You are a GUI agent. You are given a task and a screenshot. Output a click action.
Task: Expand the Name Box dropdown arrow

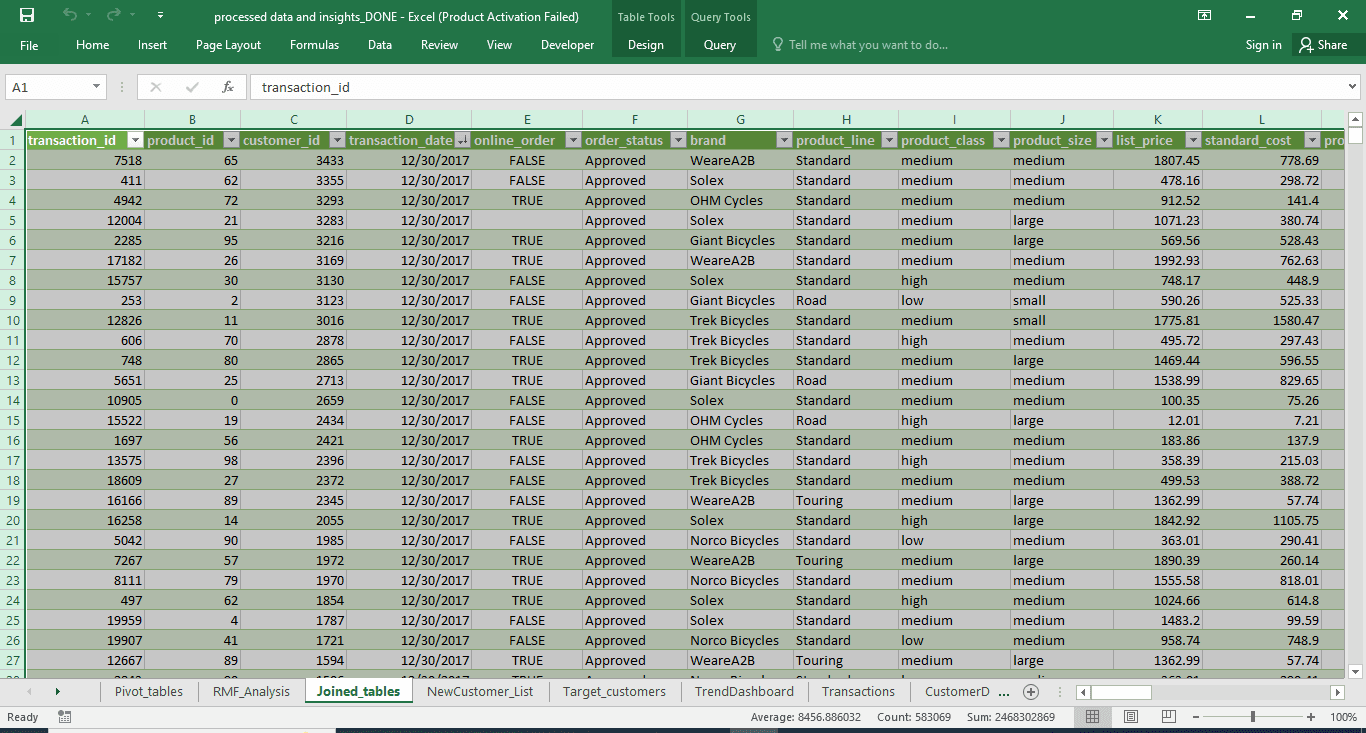96,87
